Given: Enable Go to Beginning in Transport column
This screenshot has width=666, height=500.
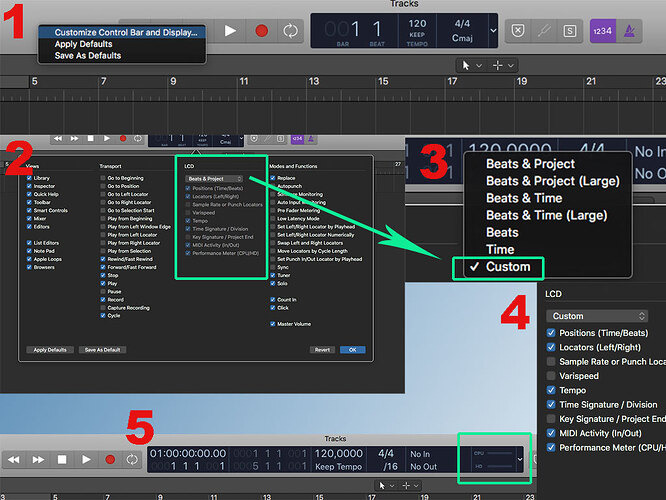Looking at the screenshot, I should pyautogui.click(x=103, y=178).
